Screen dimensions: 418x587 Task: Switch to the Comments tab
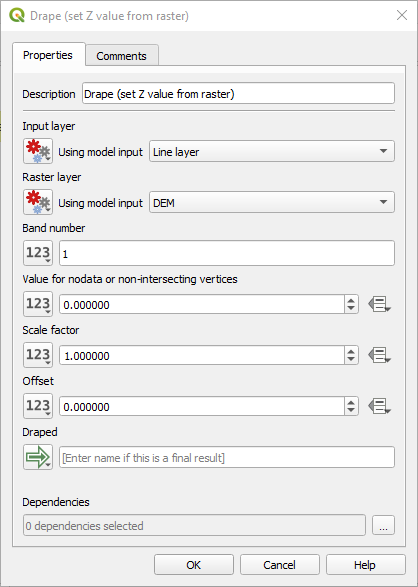(x=122, y=56)
